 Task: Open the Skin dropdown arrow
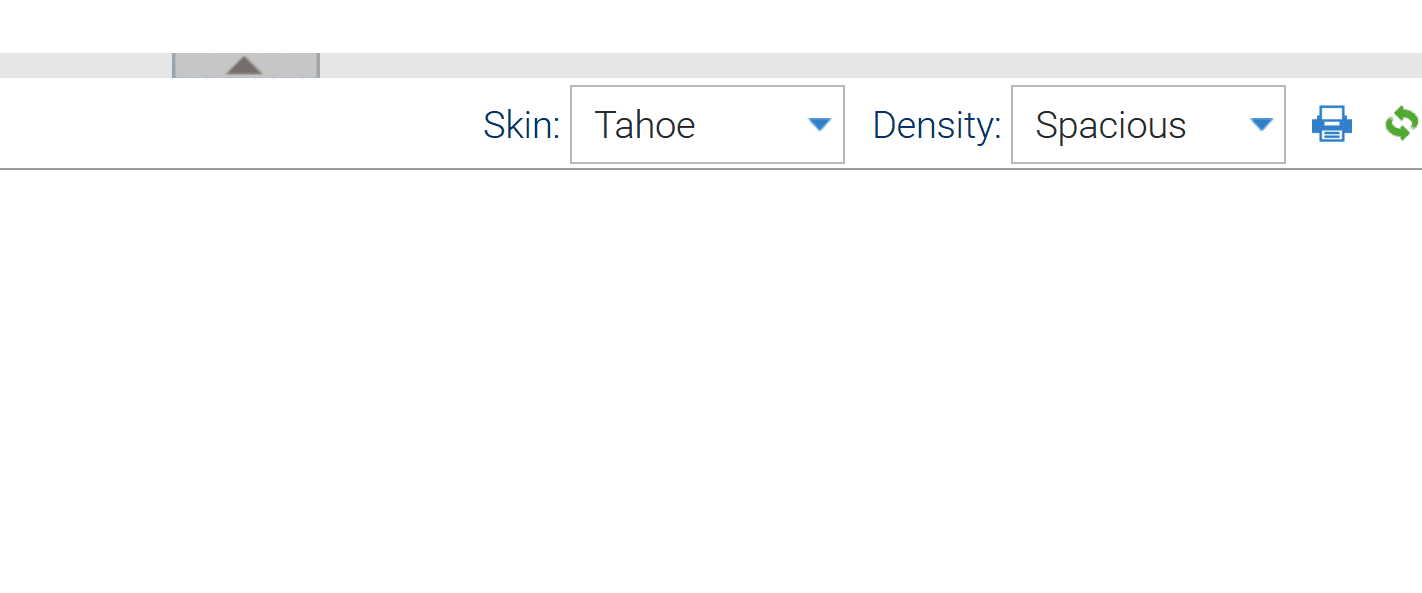click(x=819, y=124)
